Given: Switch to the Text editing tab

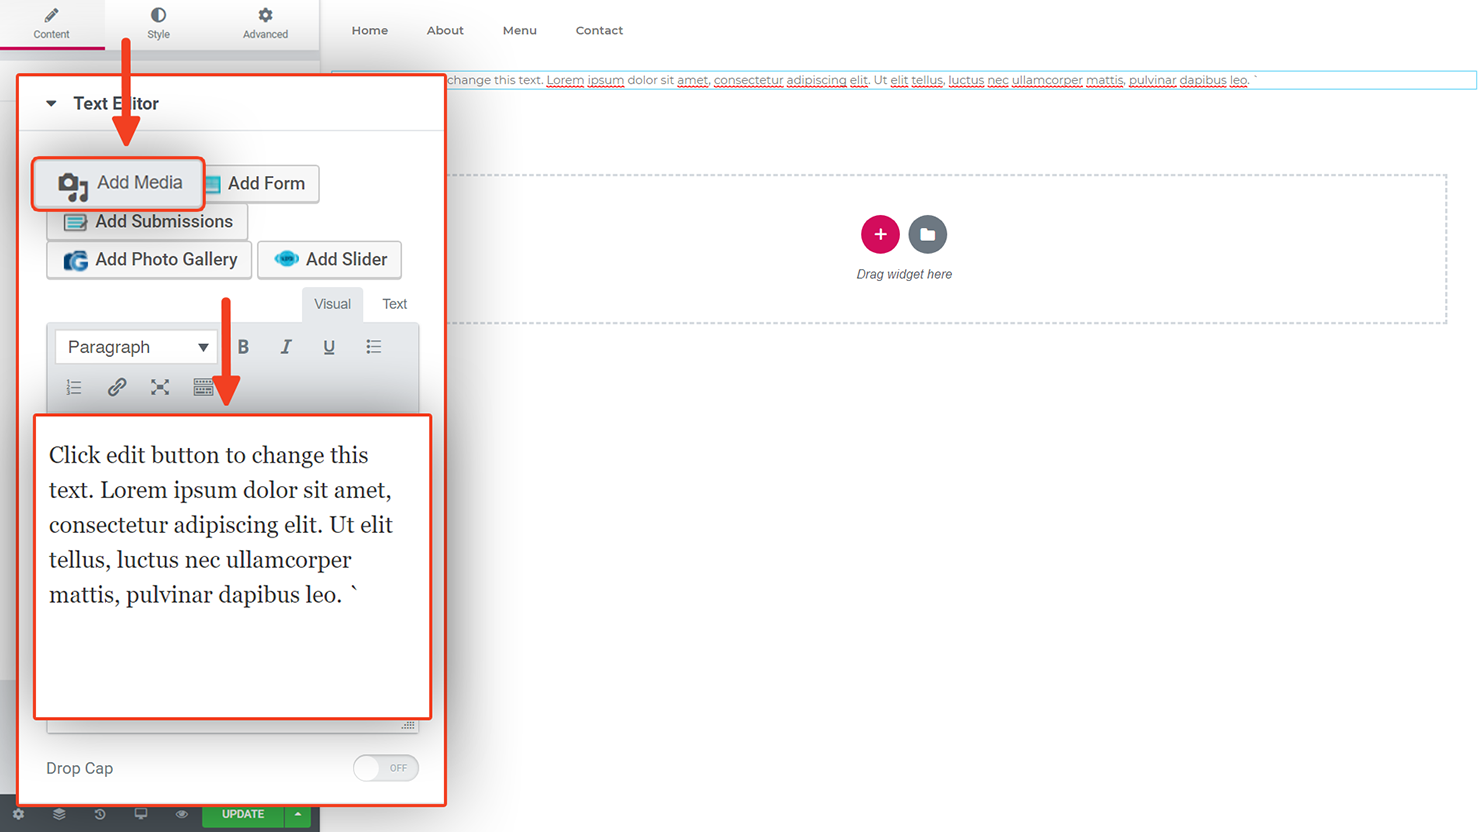Looking at the screenshot, I should [x=394, y=304].
